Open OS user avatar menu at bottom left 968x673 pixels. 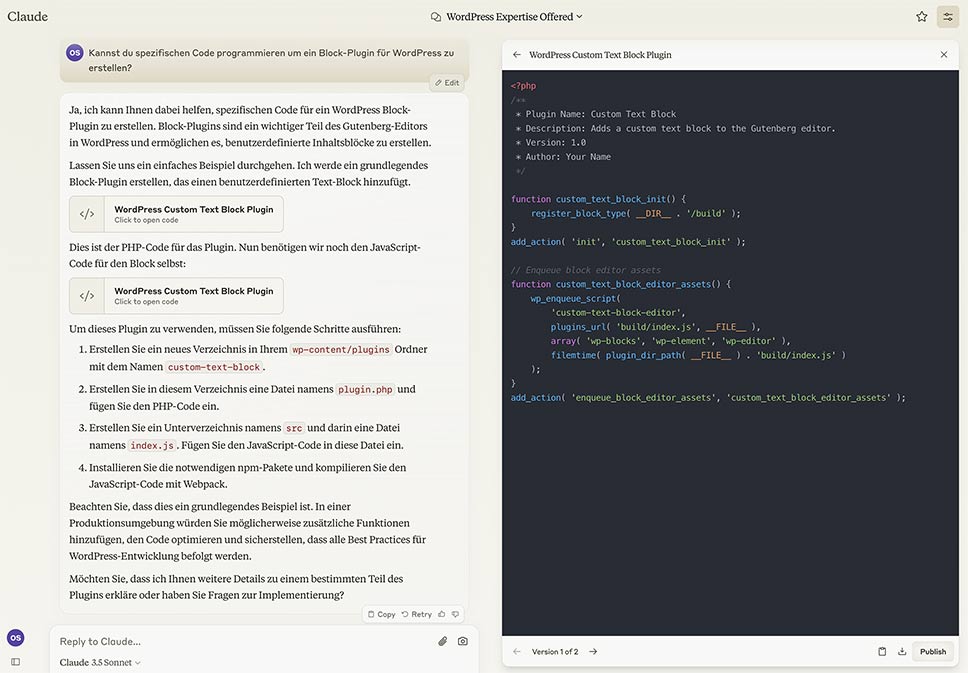[15, 637]
